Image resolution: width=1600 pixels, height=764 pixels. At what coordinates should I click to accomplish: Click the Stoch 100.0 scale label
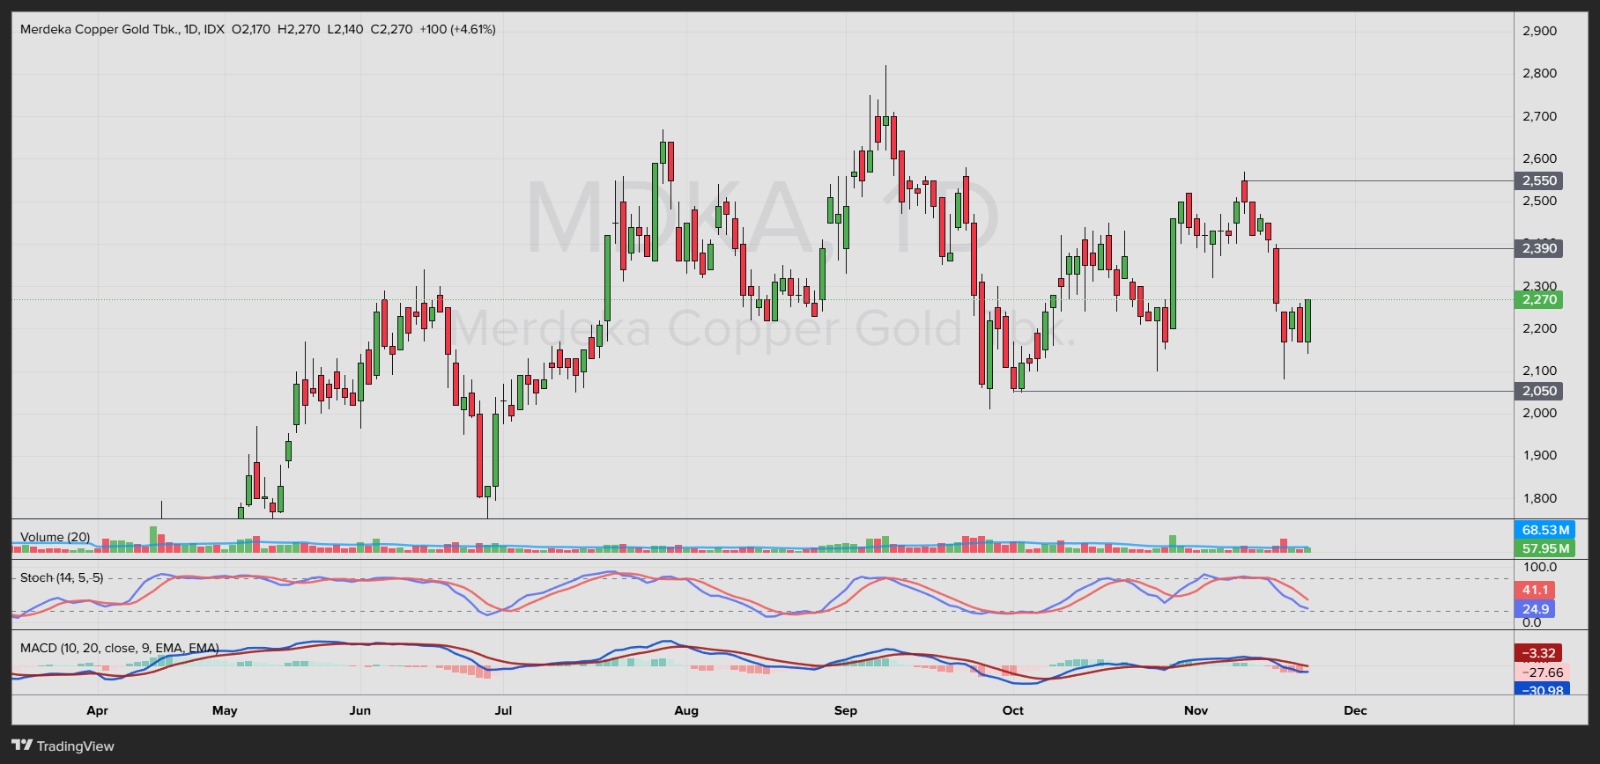[x=1540, y=567]
